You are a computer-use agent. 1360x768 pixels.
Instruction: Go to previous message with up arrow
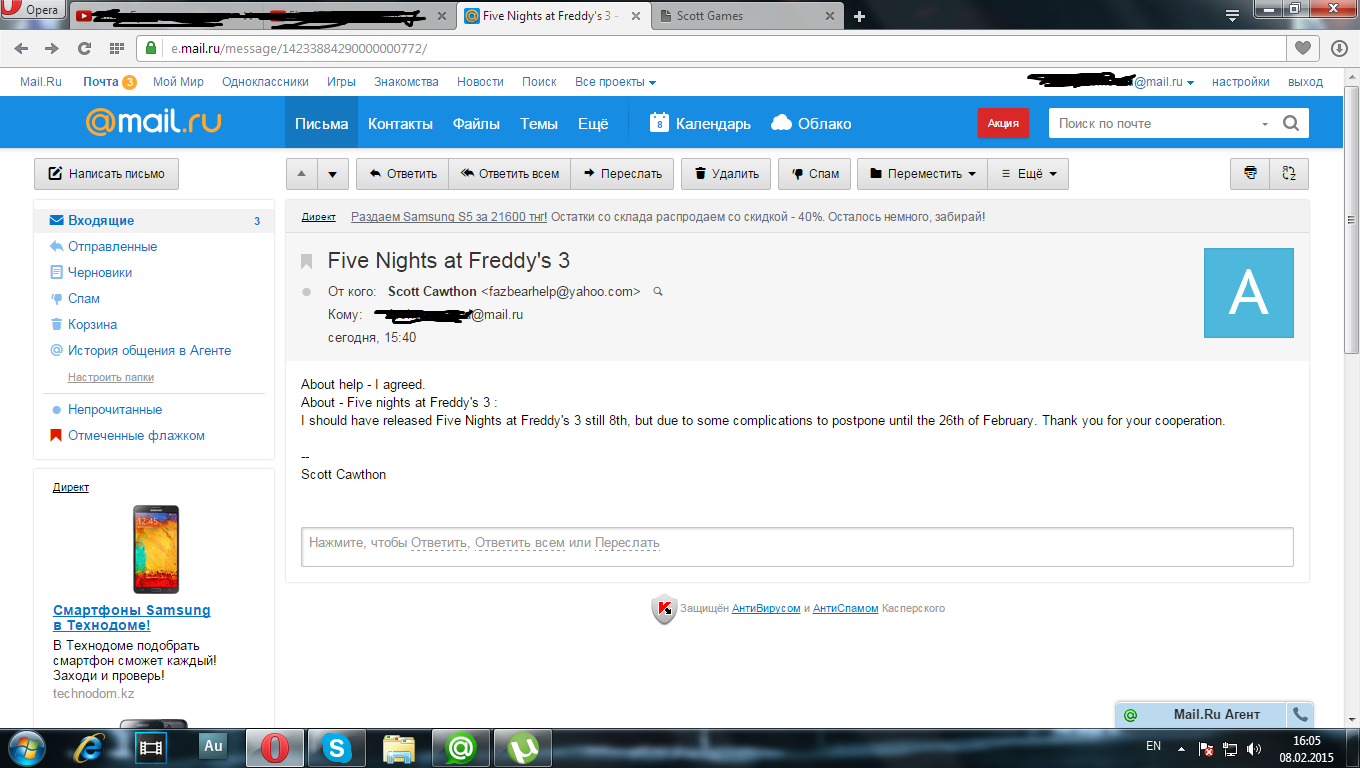point(302,174)
